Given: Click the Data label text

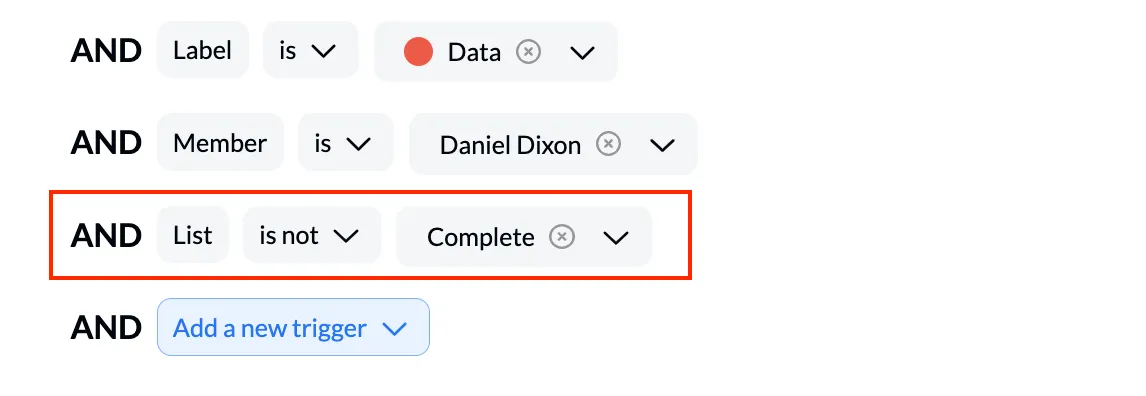Looking at the screenshot, I should (474, 52).
